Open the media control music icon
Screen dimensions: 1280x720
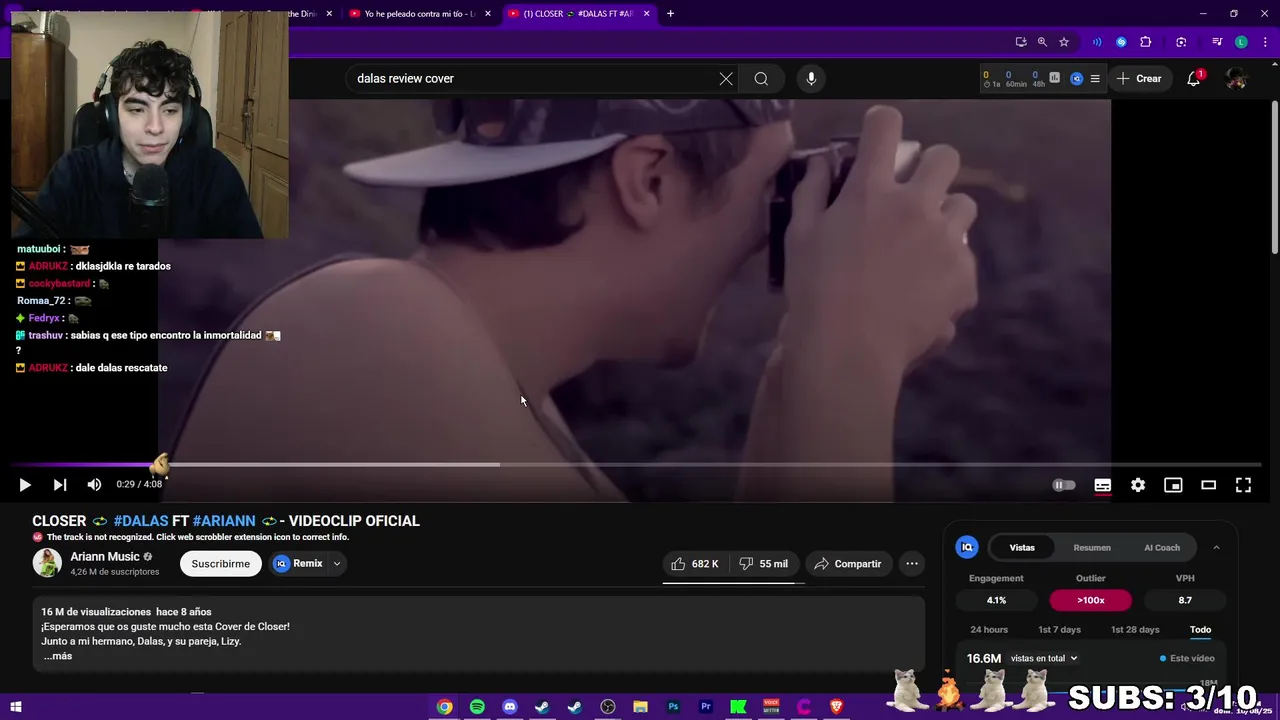coord(1217,42)
